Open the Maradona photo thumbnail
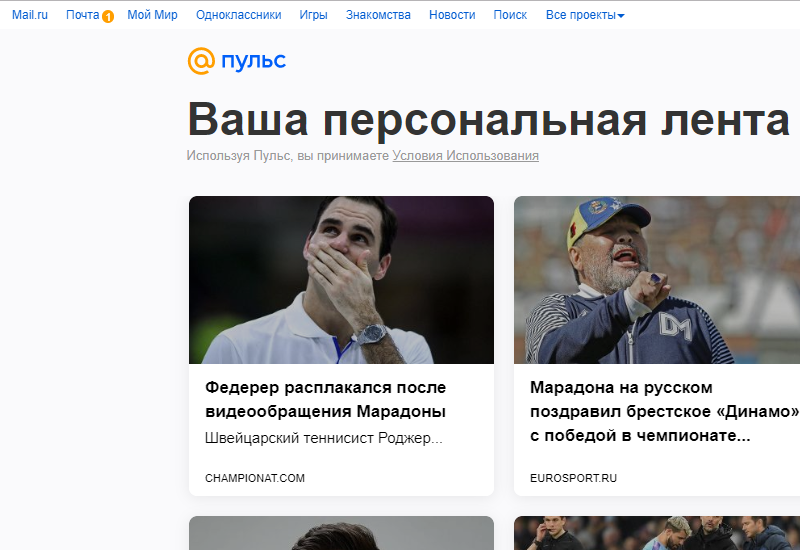The height and width of the screenshot is (550, 800). tap(657, 280)
